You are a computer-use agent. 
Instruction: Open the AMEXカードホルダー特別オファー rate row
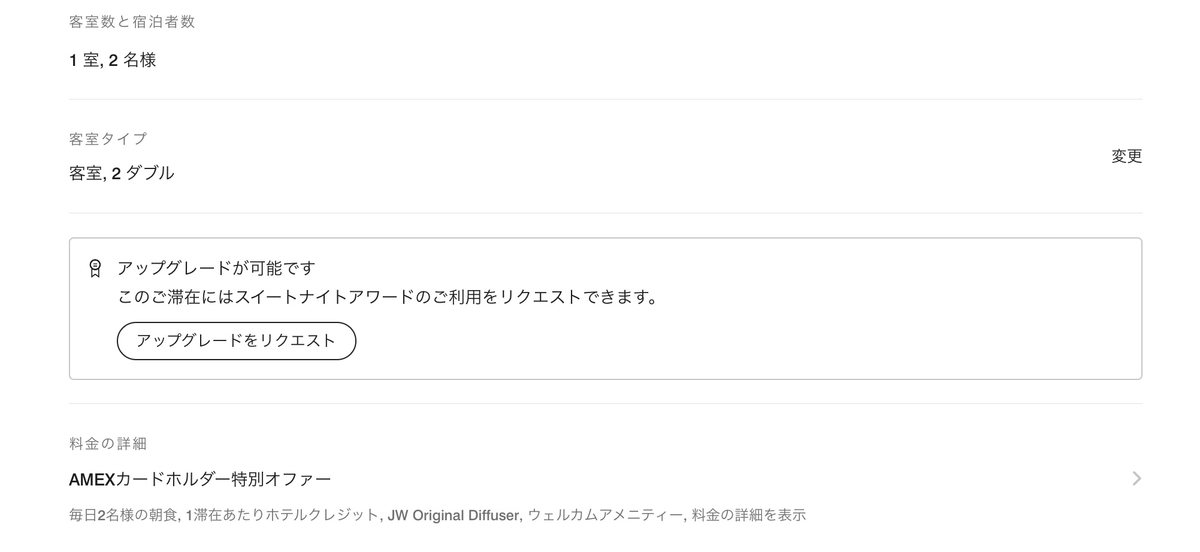[605, 479]
